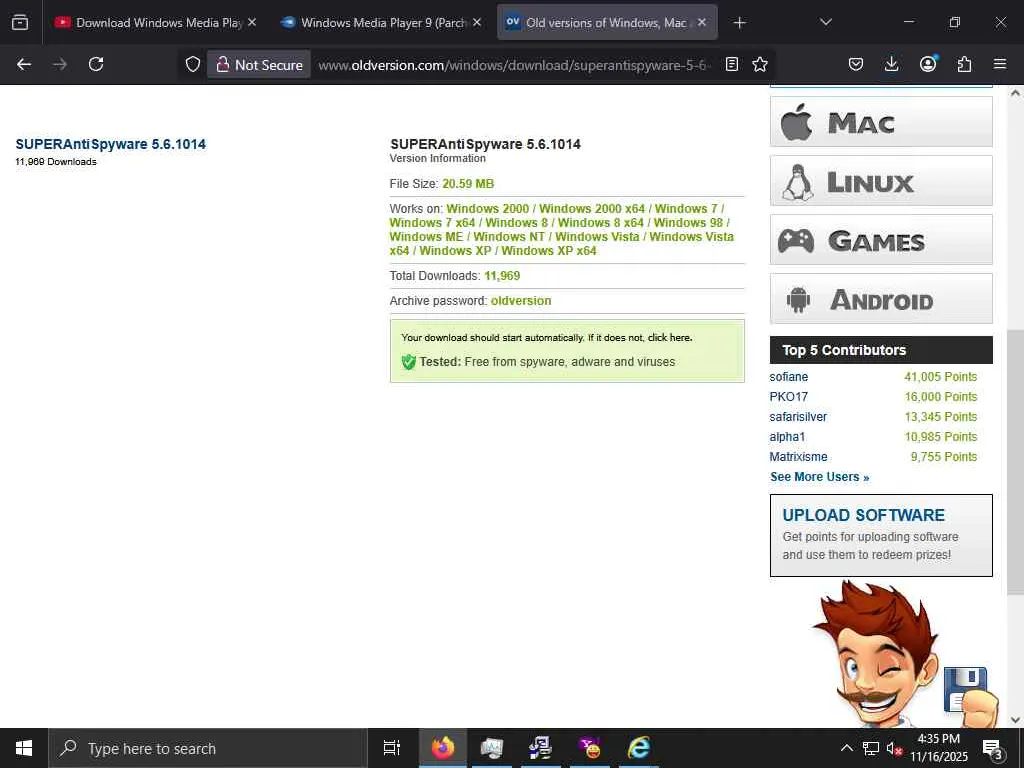Open Task View on taskbar
Image resolution: width=1024 pixels, height=768 pixels.
[x=391, y=748]
